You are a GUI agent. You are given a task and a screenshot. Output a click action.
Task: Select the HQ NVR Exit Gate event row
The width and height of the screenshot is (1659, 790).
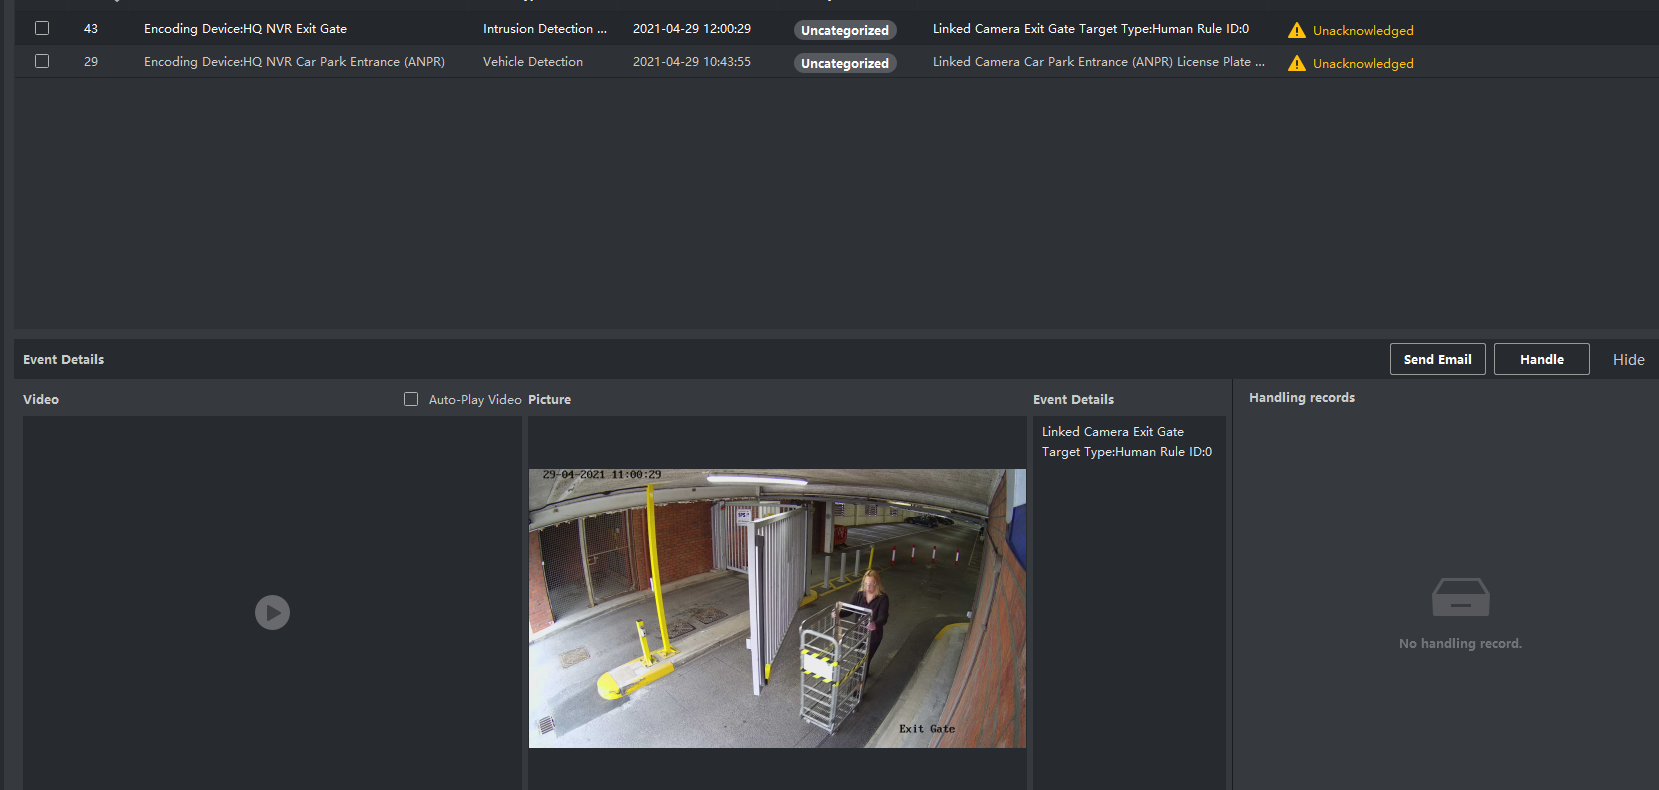(x=245, y=29)
